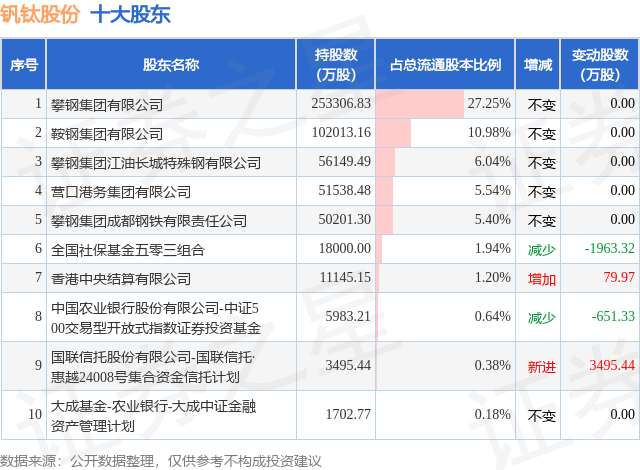Click the 数据来源 disclaimer footer text

coord(160,461)
